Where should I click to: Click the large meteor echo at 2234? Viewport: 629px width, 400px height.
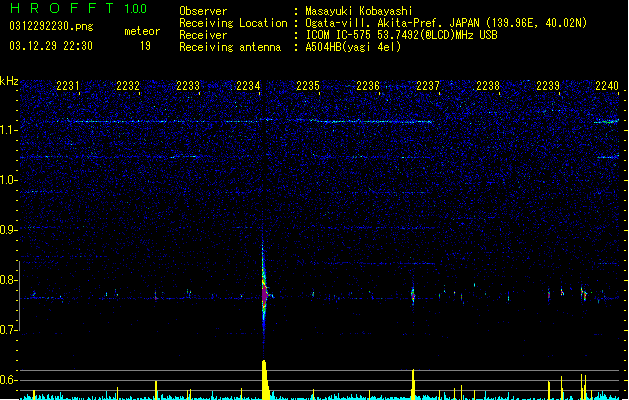coord(264,289)
